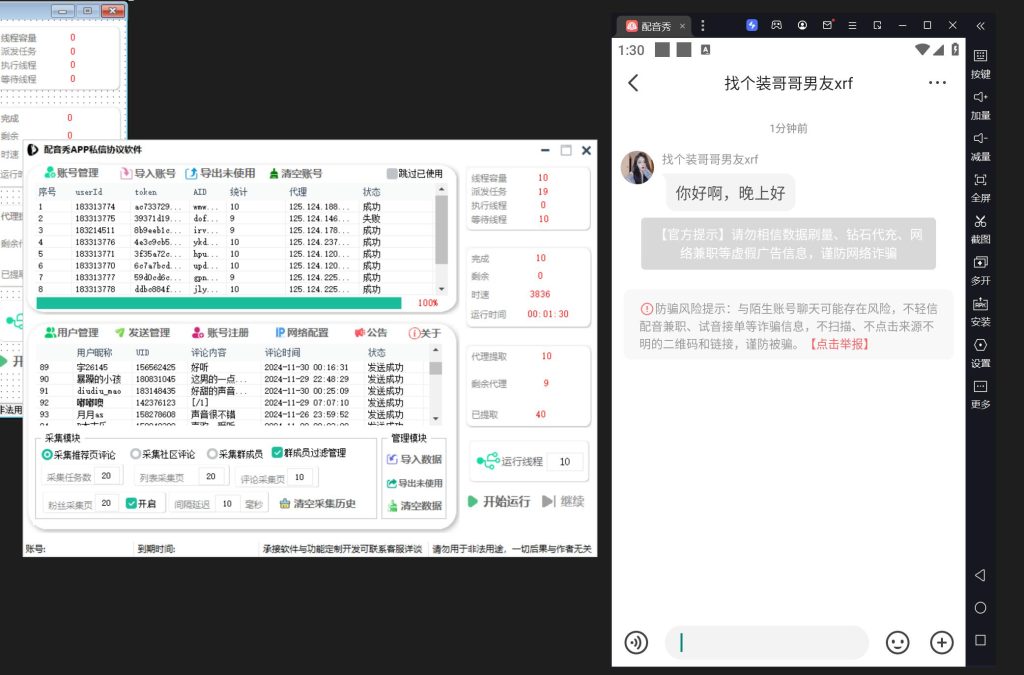The width and height of the screenshot is (1024, 675).
Task: Open the hamburger menu in emulator title bar
Action: (851, 25)
